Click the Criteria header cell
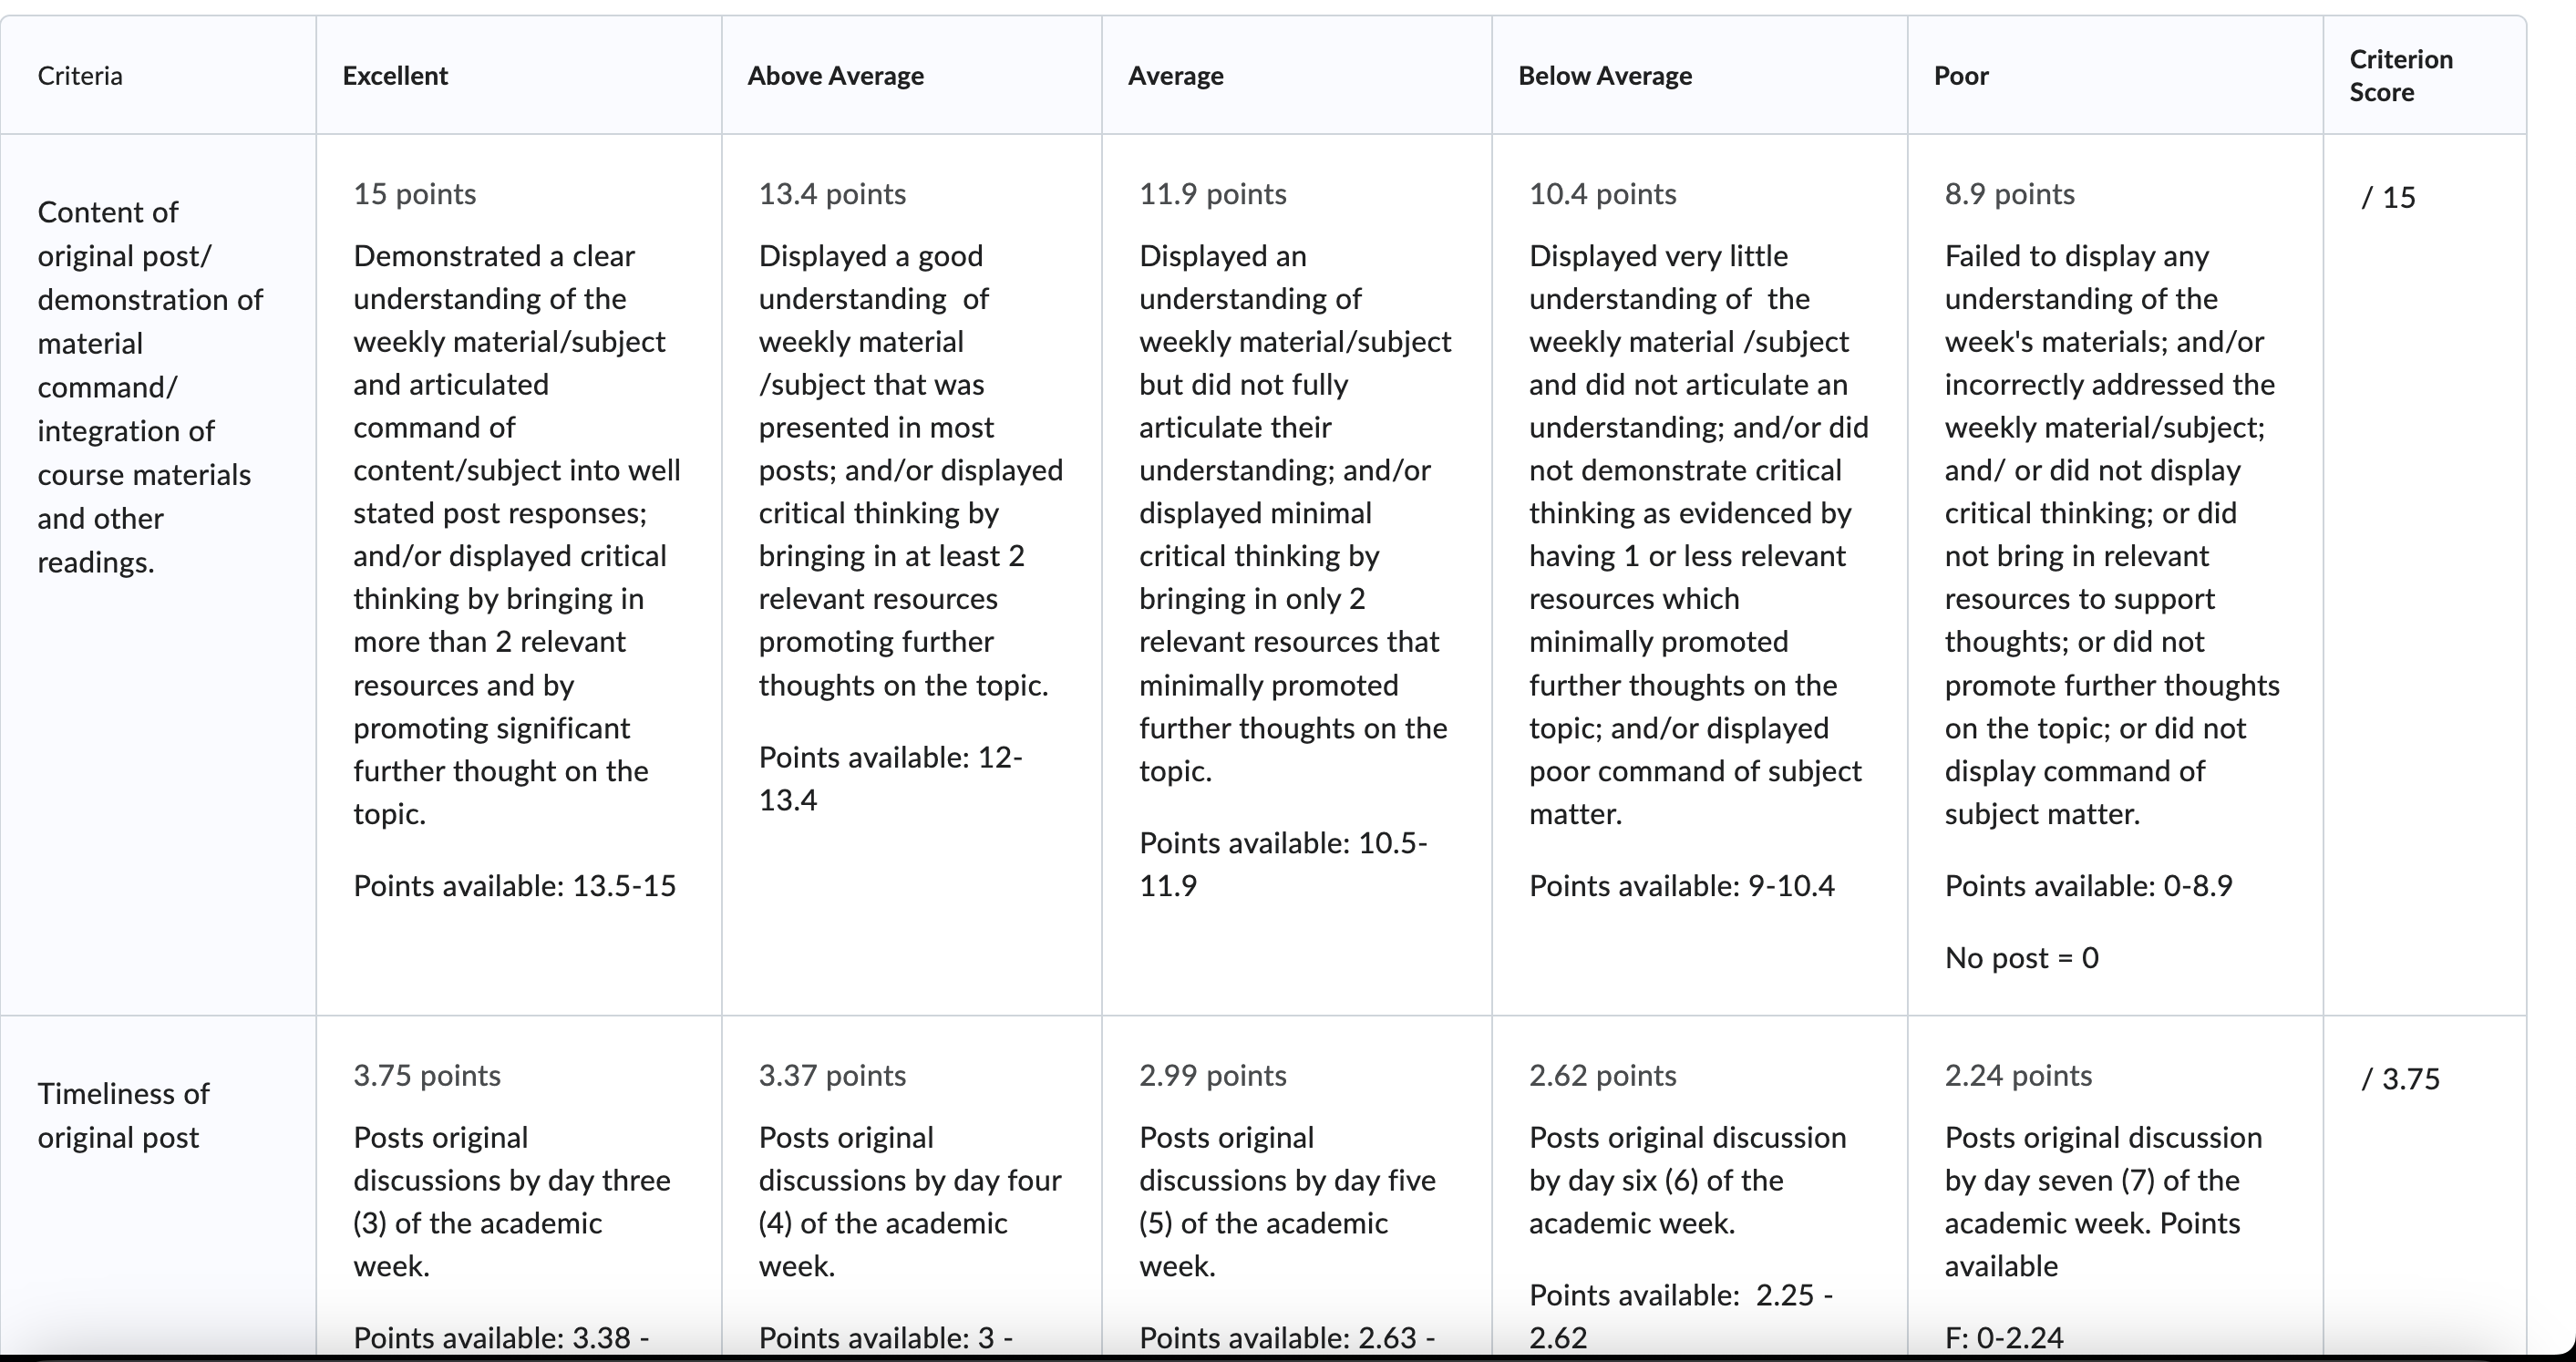 coord(158,75)
